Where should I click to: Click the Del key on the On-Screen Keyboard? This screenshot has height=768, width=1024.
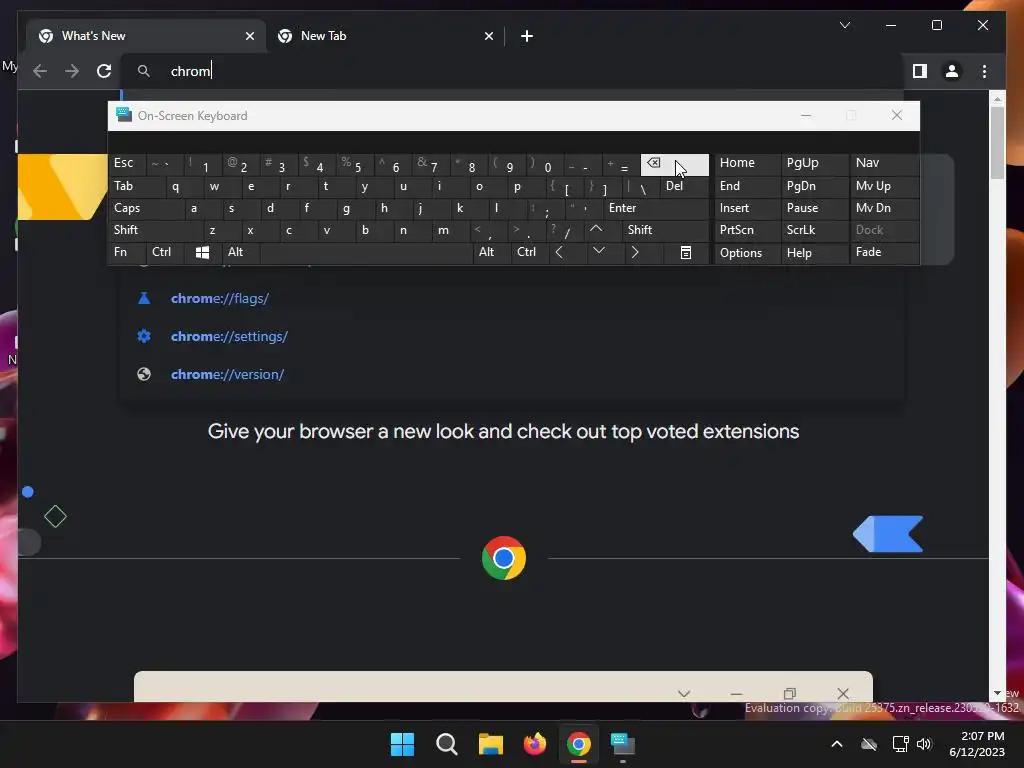point(684,186)
